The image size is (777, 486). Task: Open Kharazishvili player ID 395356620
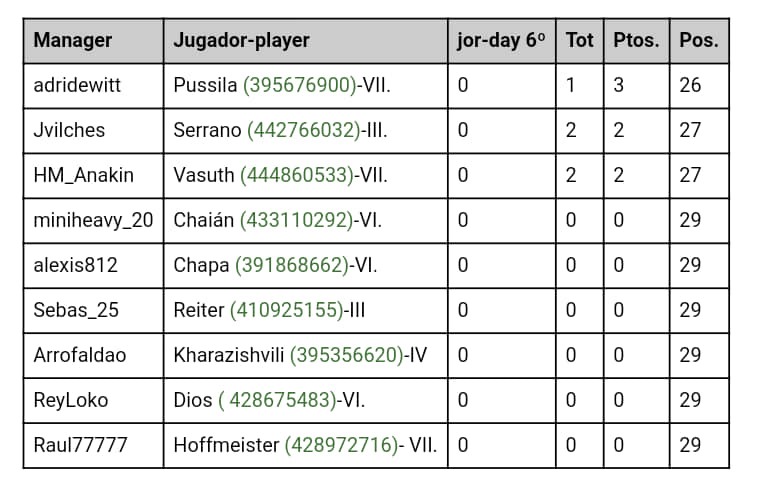coord(347,356)
